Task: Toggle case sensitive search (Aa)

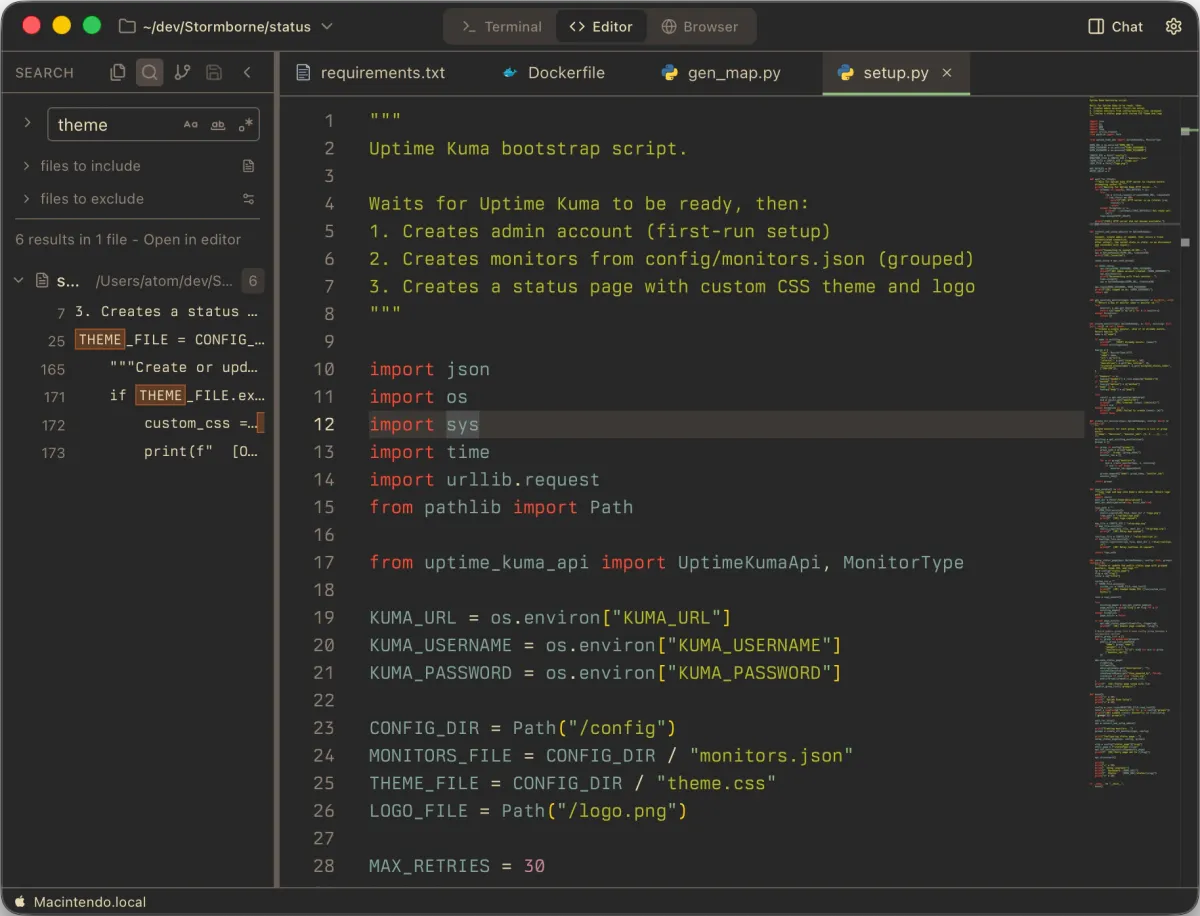Action: click(190, 124)
